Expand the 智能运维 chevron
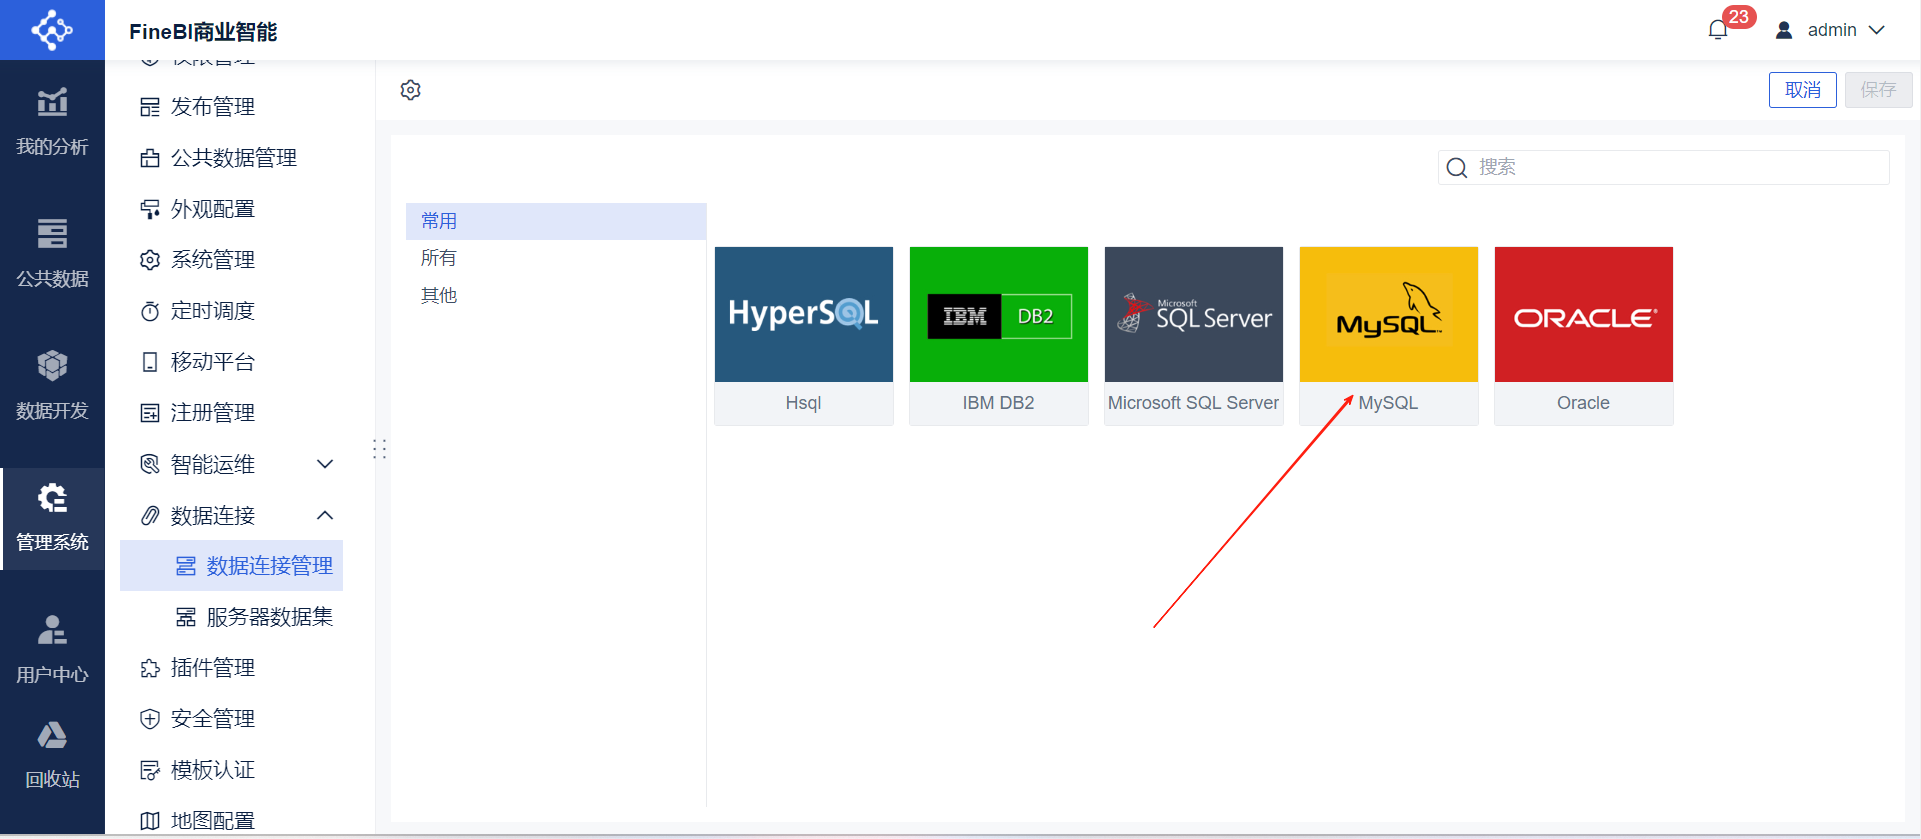The image size is (1921, 839). [325, 464]
